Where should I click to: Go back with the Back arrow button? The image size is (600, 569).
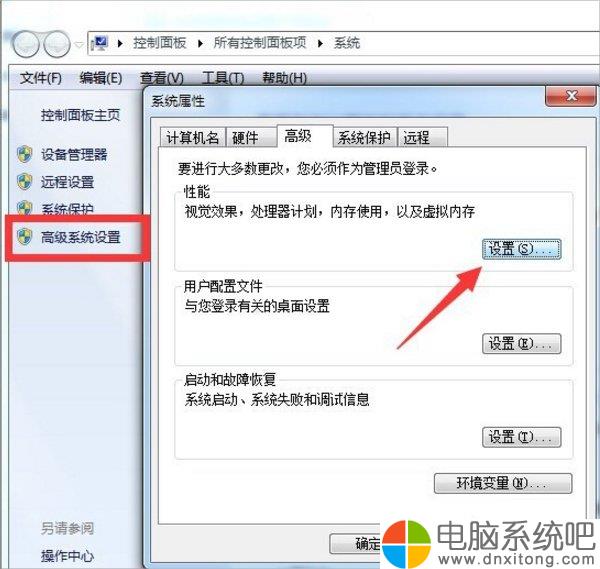tap(25, 44)
